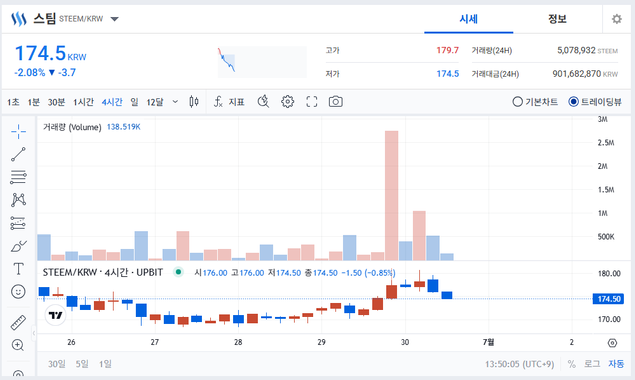Collapse the drawing toolbar side handle
Image resolution: width=635 pixels, height=380 pixels.
[x=34, y=333]
